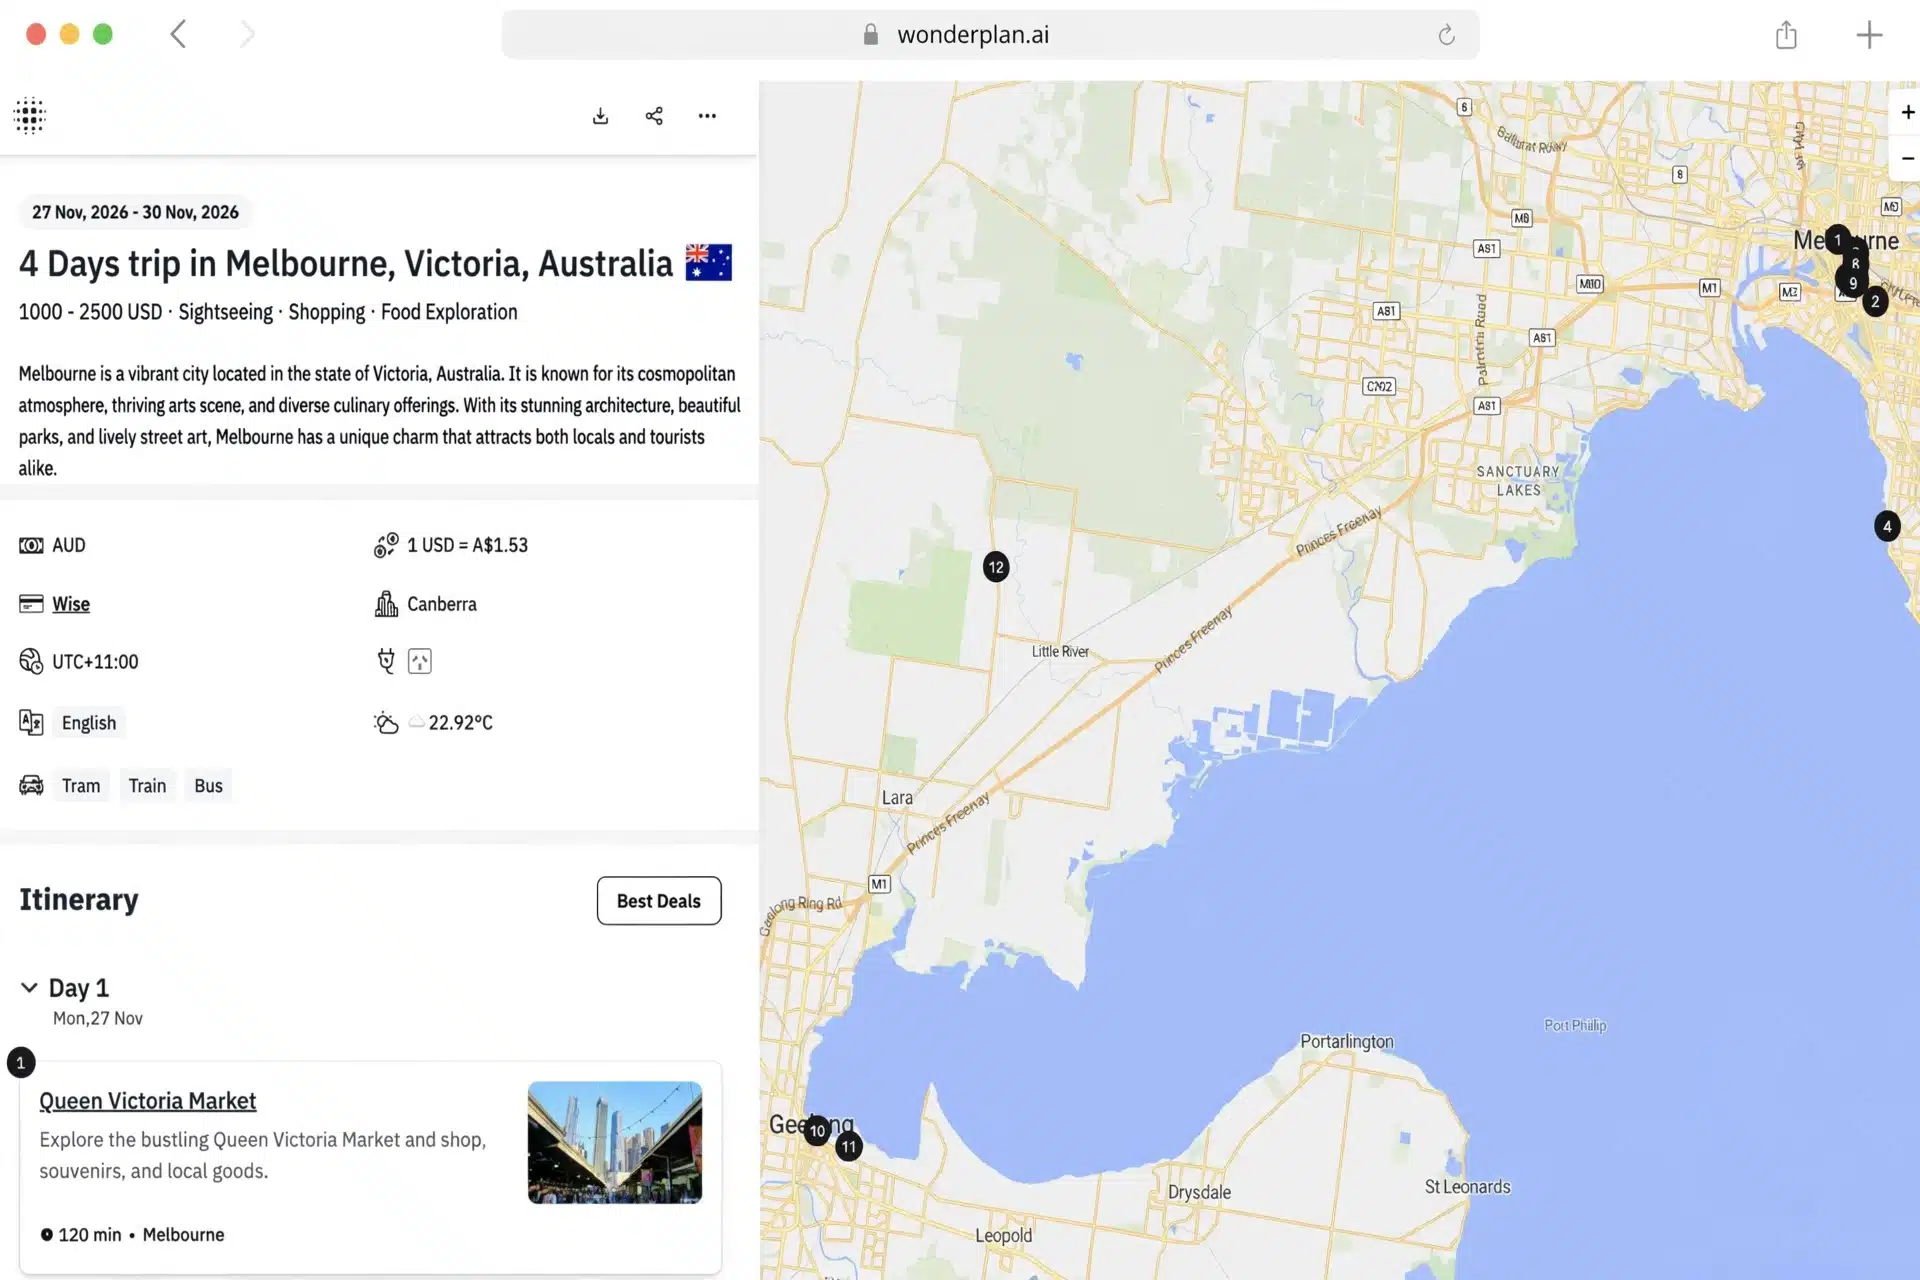Click the Itinerary heading
This screenshot has width=1920, height=1280.
[79, 900]
